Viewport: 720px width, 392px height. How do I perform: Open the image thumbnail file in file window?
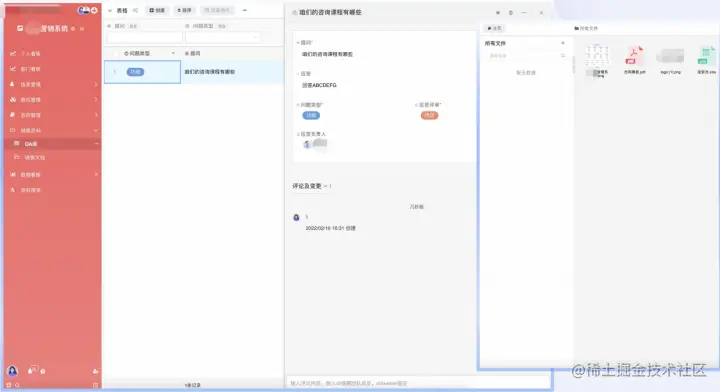coord(597,55)
